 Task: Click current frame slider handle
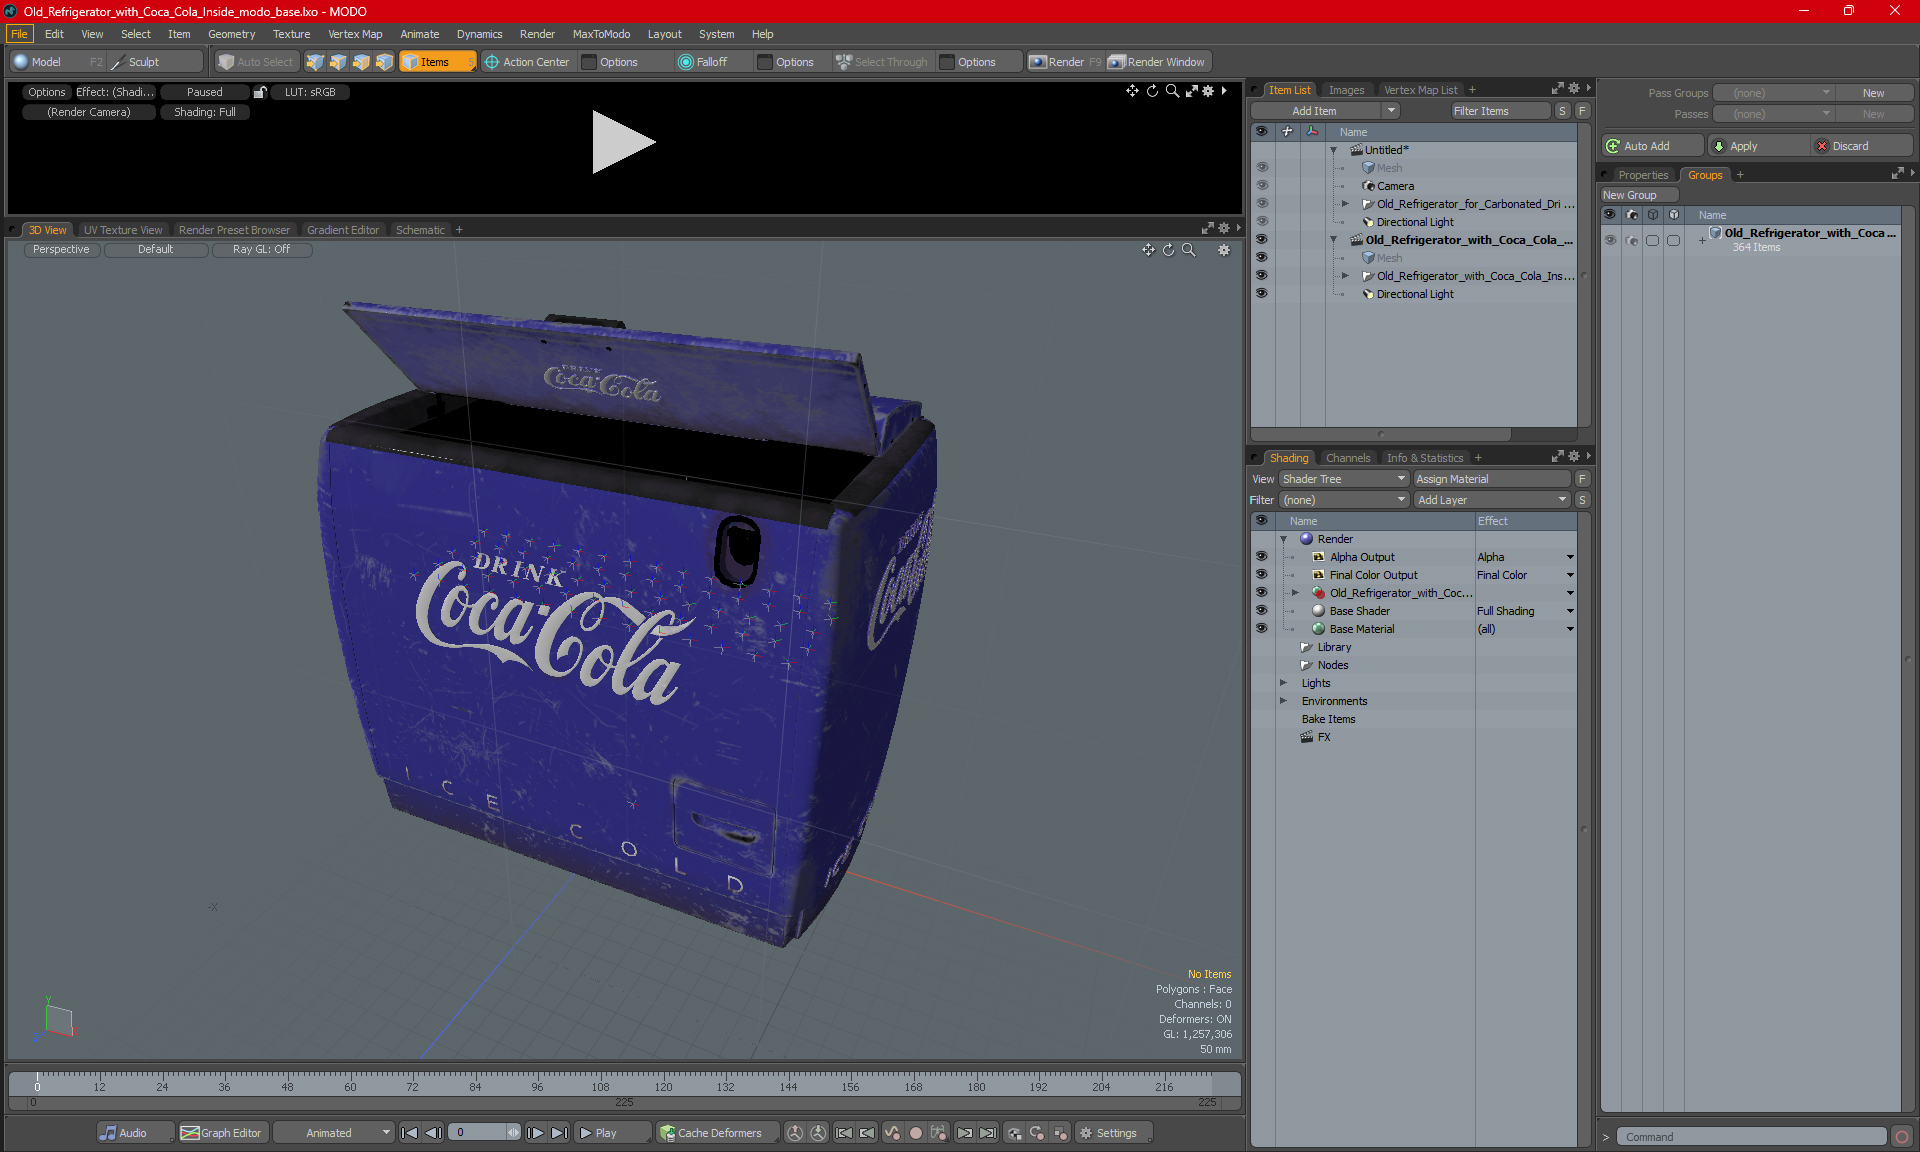click(x=37, y=1083)
